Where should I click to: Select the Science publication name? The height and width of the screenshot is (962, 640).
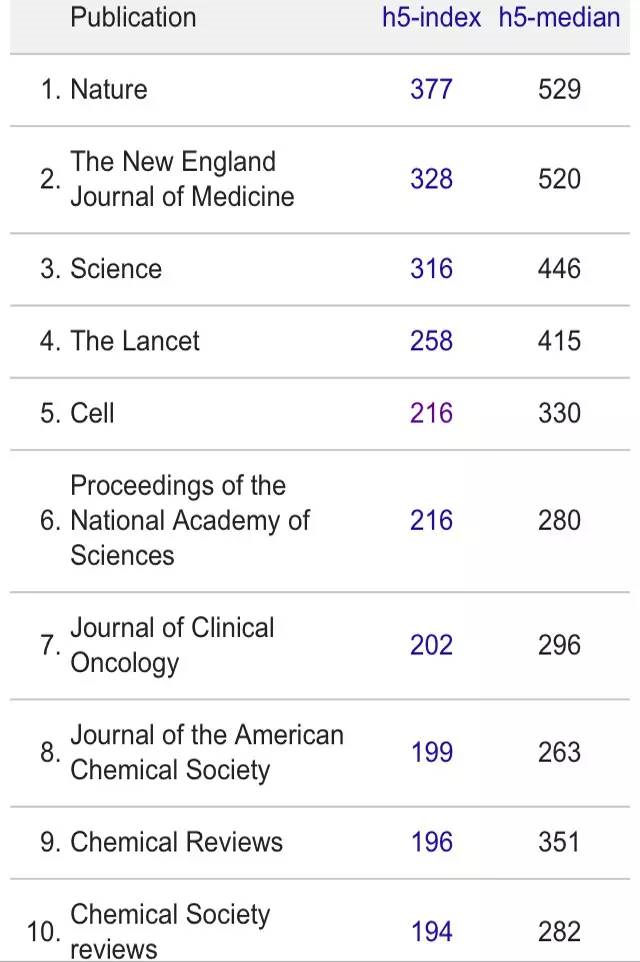(115, 269)
